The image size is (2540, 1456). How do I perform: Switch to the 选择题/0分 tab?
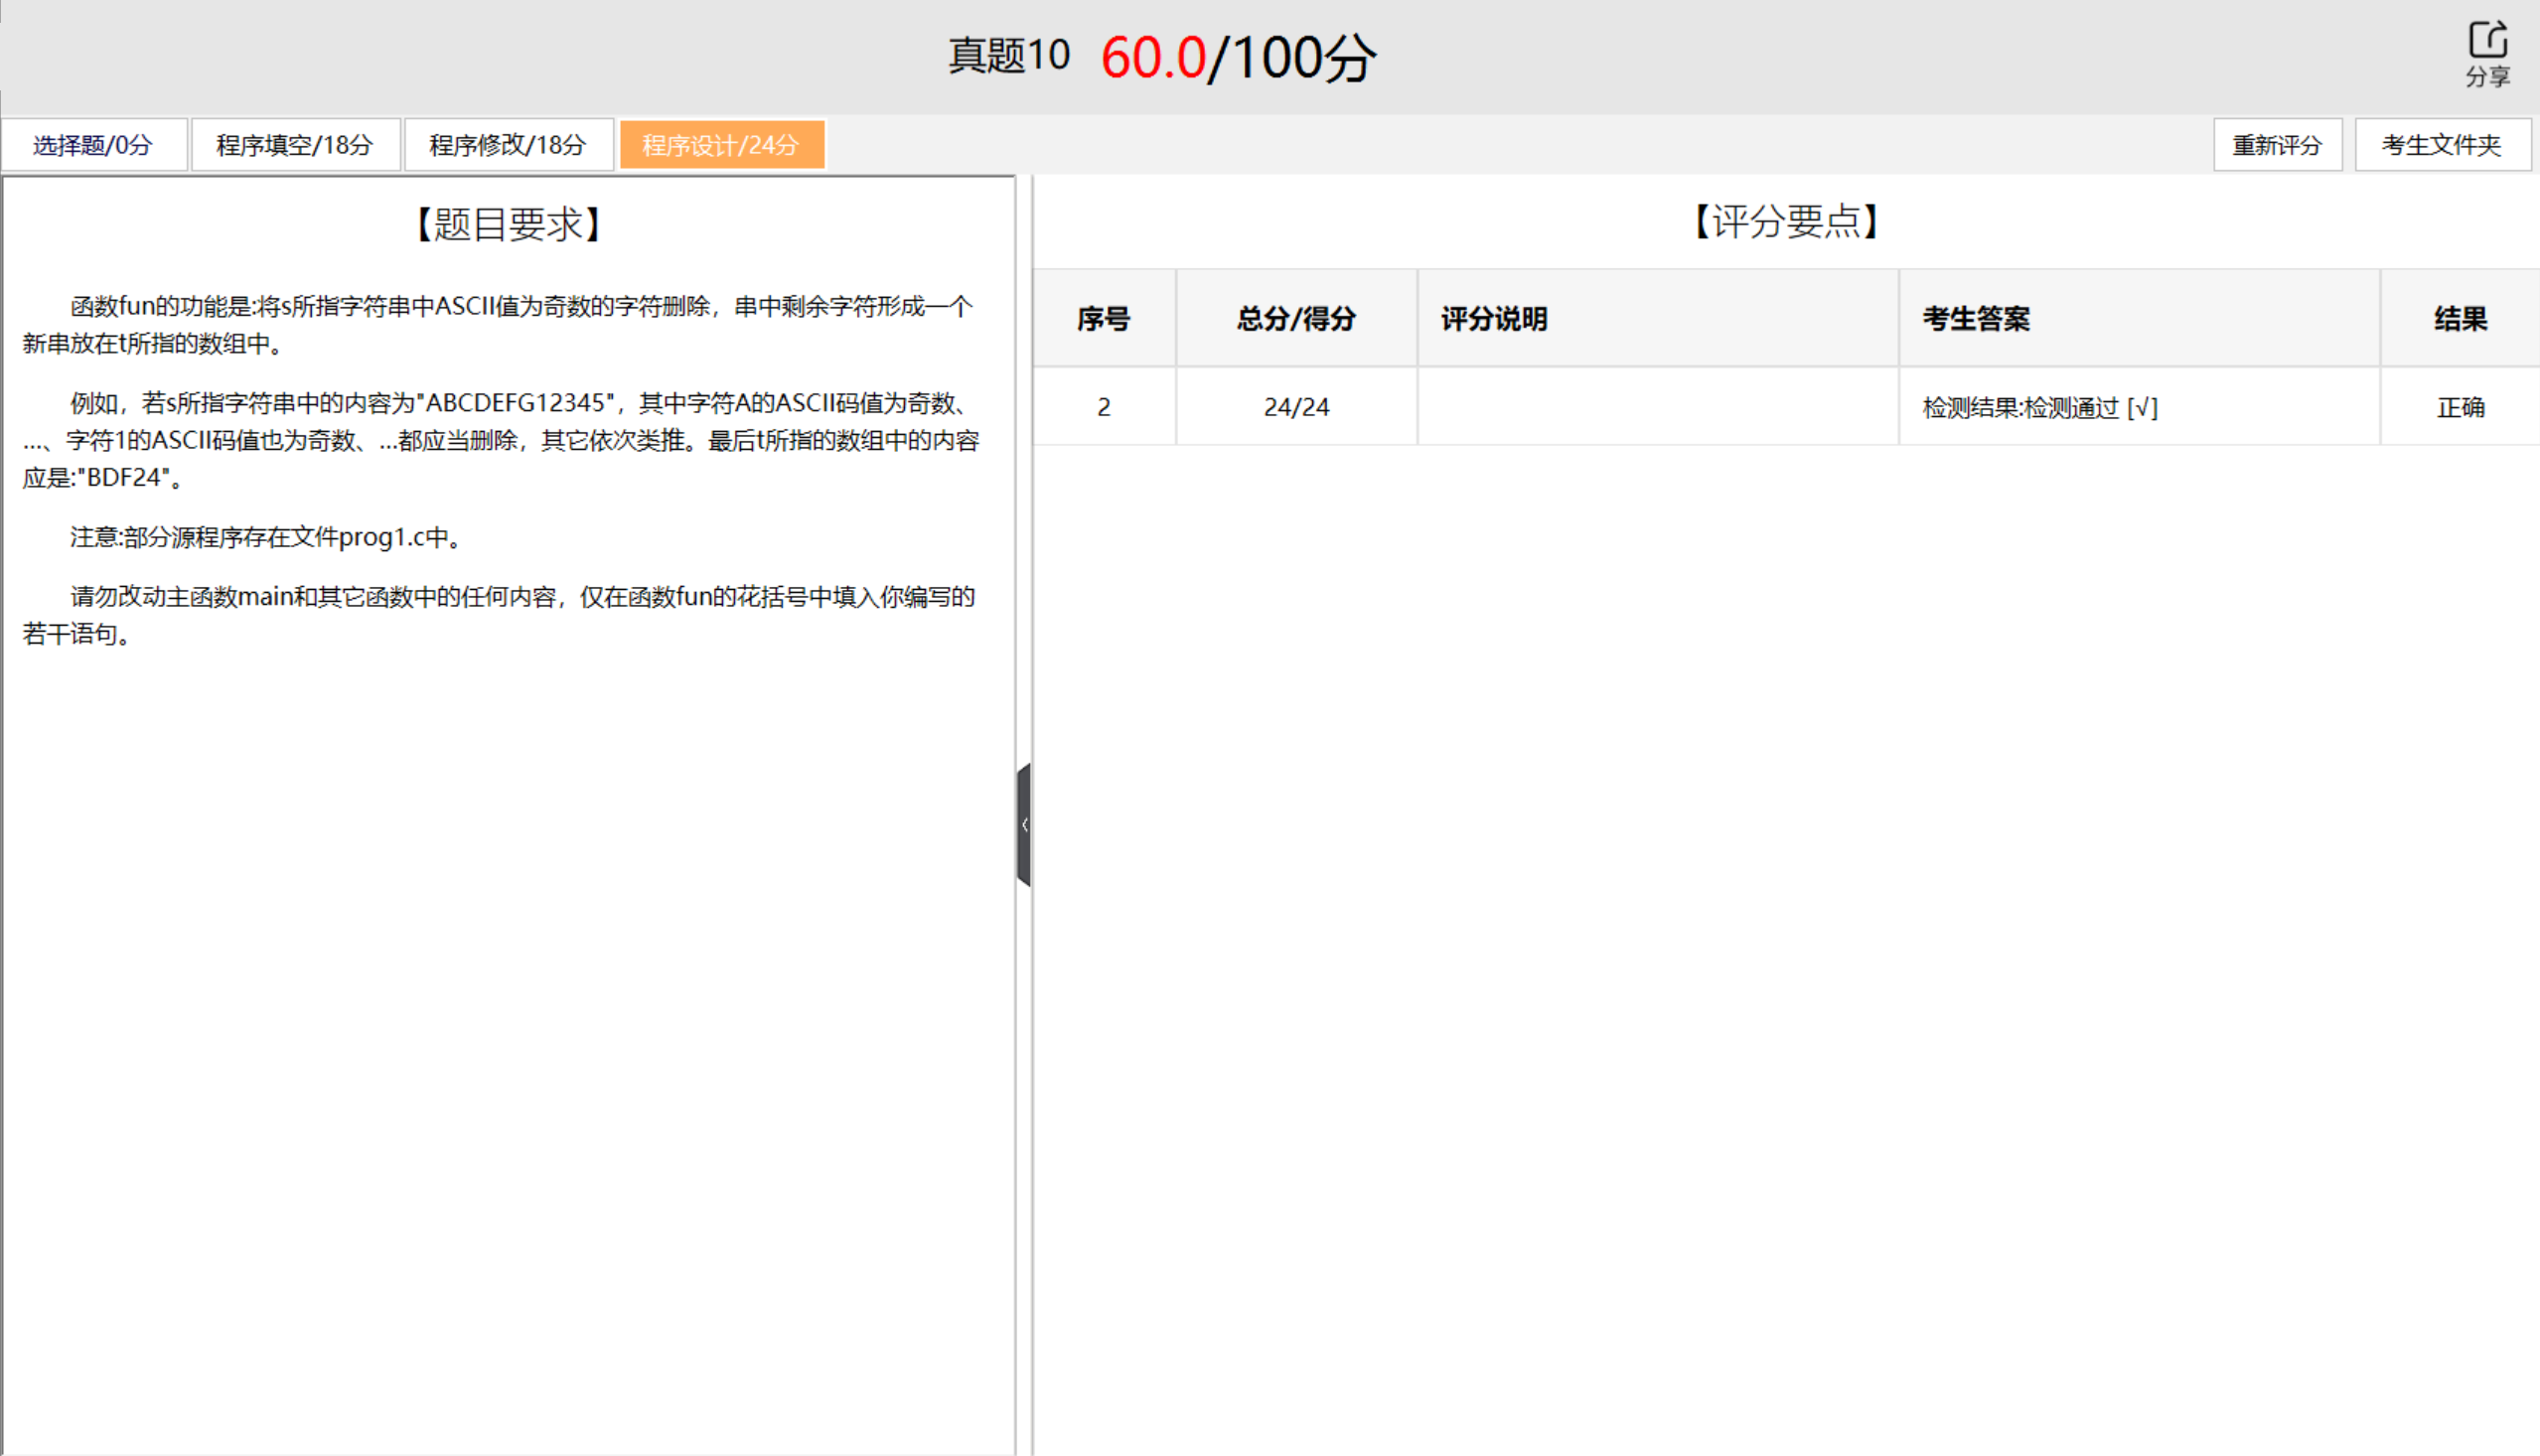tap(94, 144)
